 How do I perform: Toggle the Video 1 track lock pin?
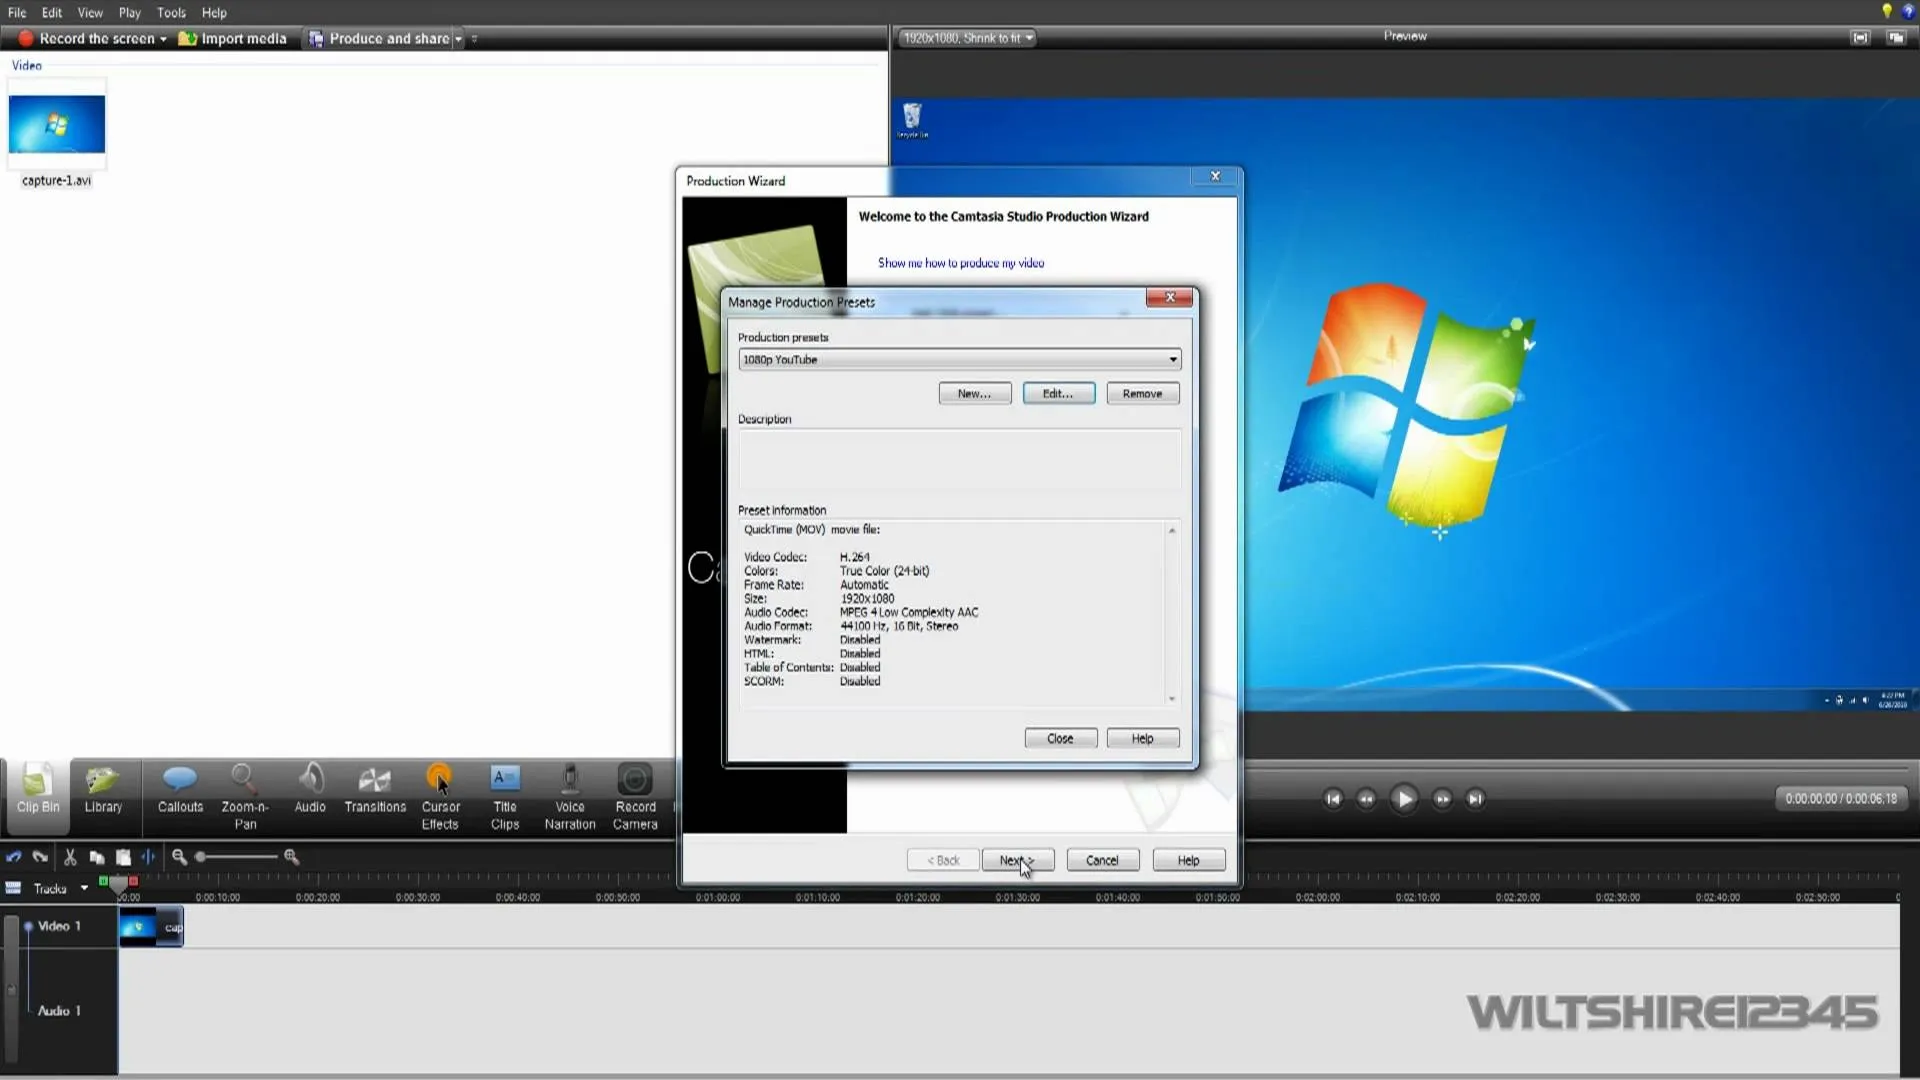[x=28, y=927]
